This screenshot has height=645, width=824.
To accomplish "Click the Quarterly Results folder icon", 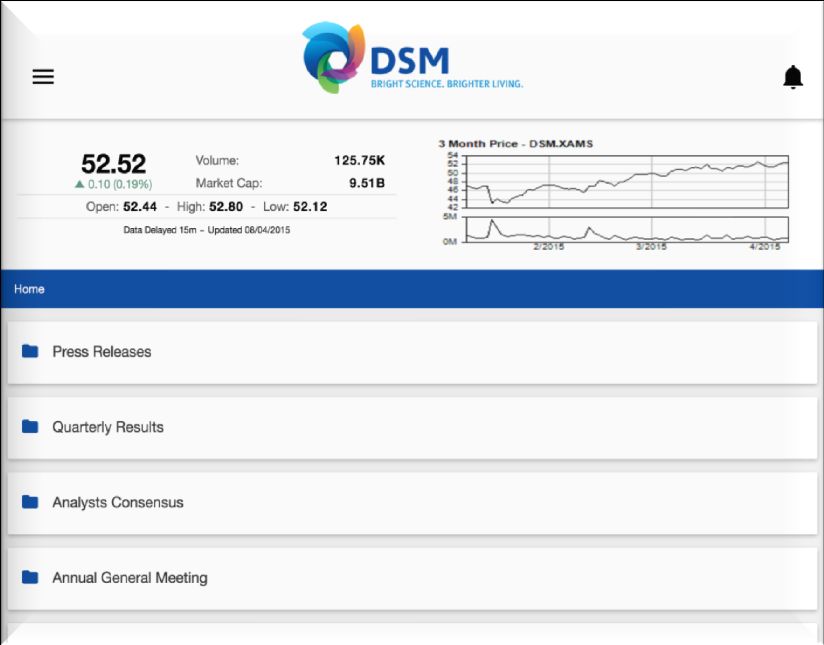I will tap(30, 426).
